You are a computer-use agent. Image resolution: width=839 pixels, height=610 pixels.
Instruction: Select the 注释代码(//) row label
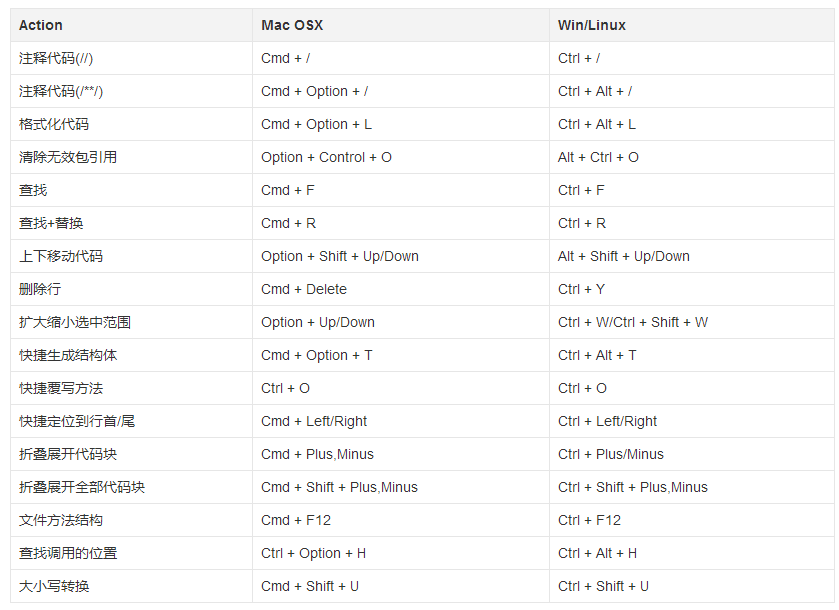131,58
